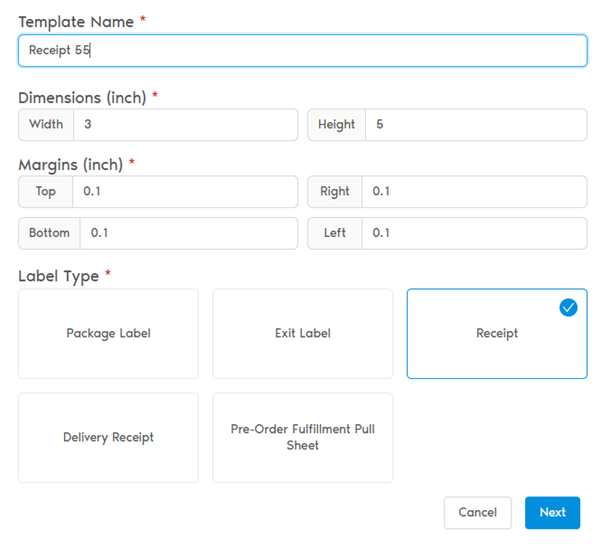
Task: Click the Height label addon
Action: [x=336, y=125]
